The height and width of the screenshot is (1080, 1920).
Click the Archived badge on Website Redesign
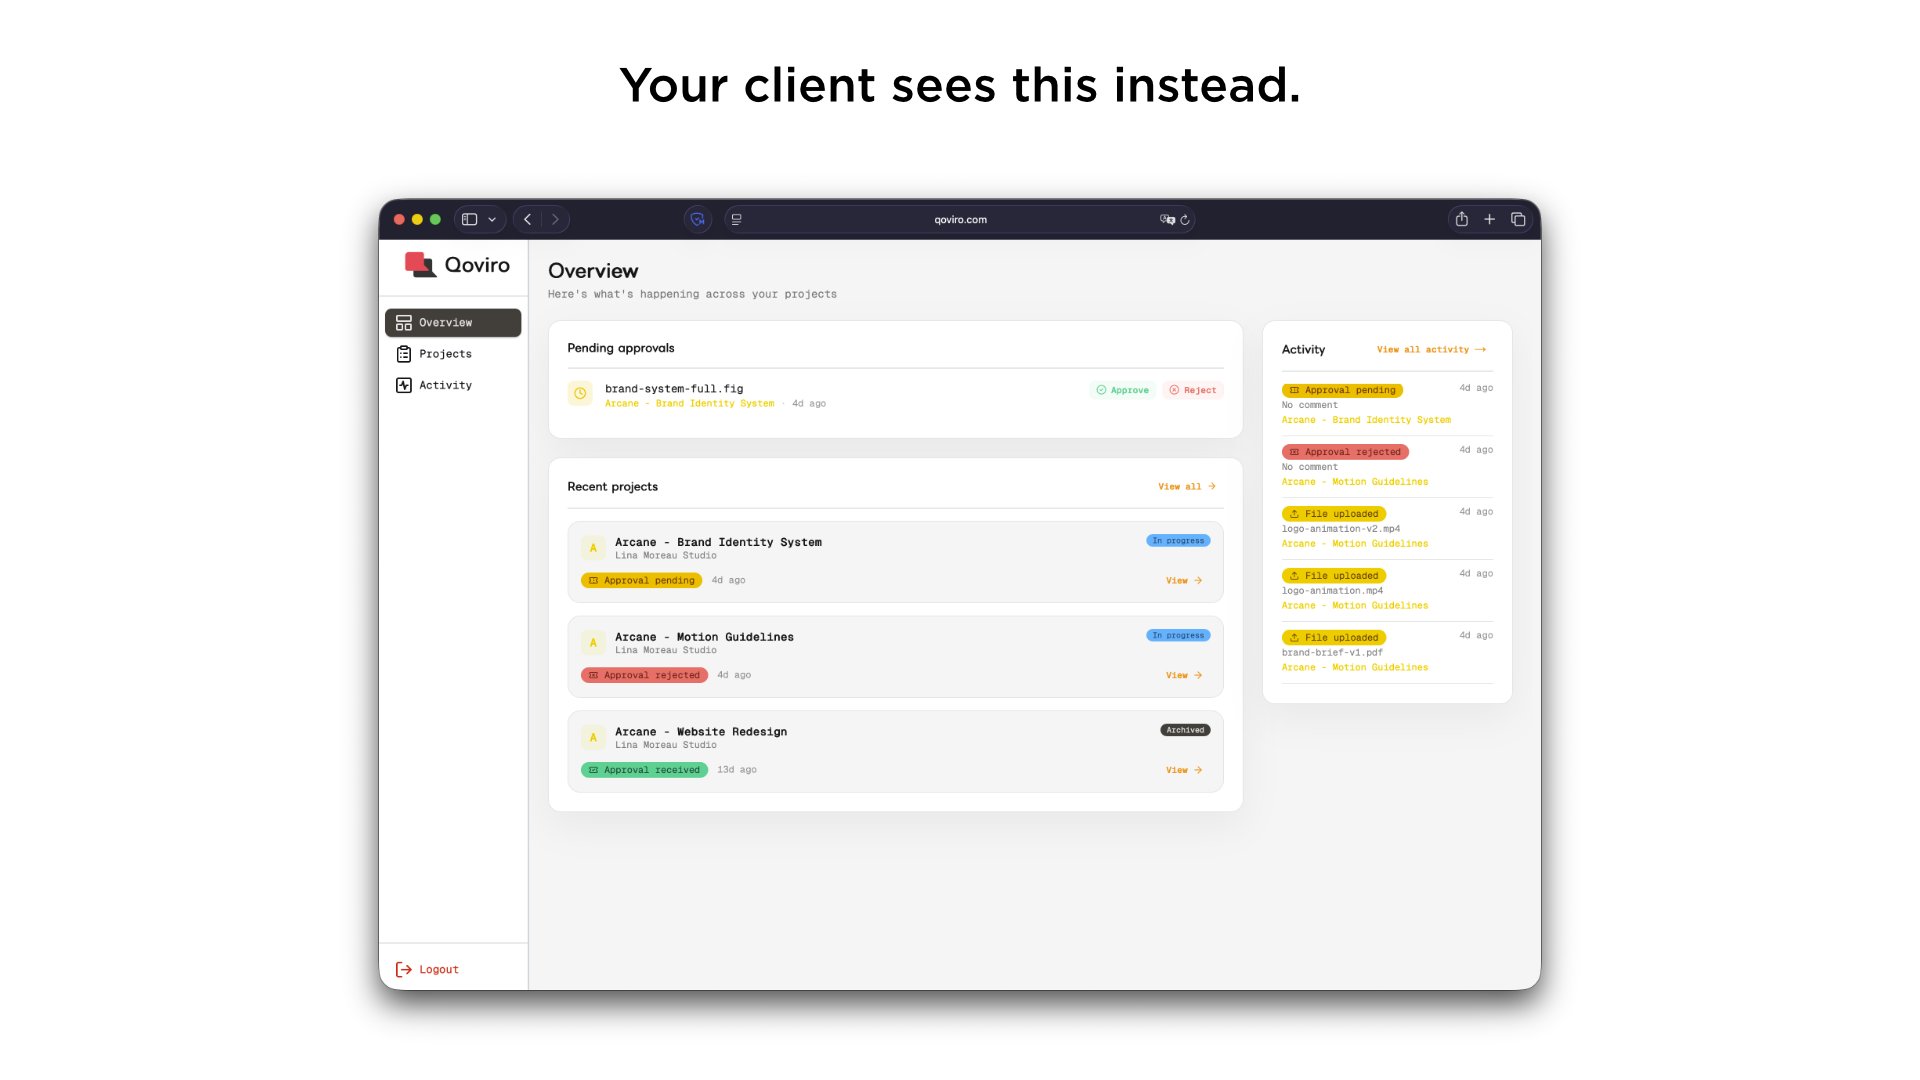[x=1185, y=730]
